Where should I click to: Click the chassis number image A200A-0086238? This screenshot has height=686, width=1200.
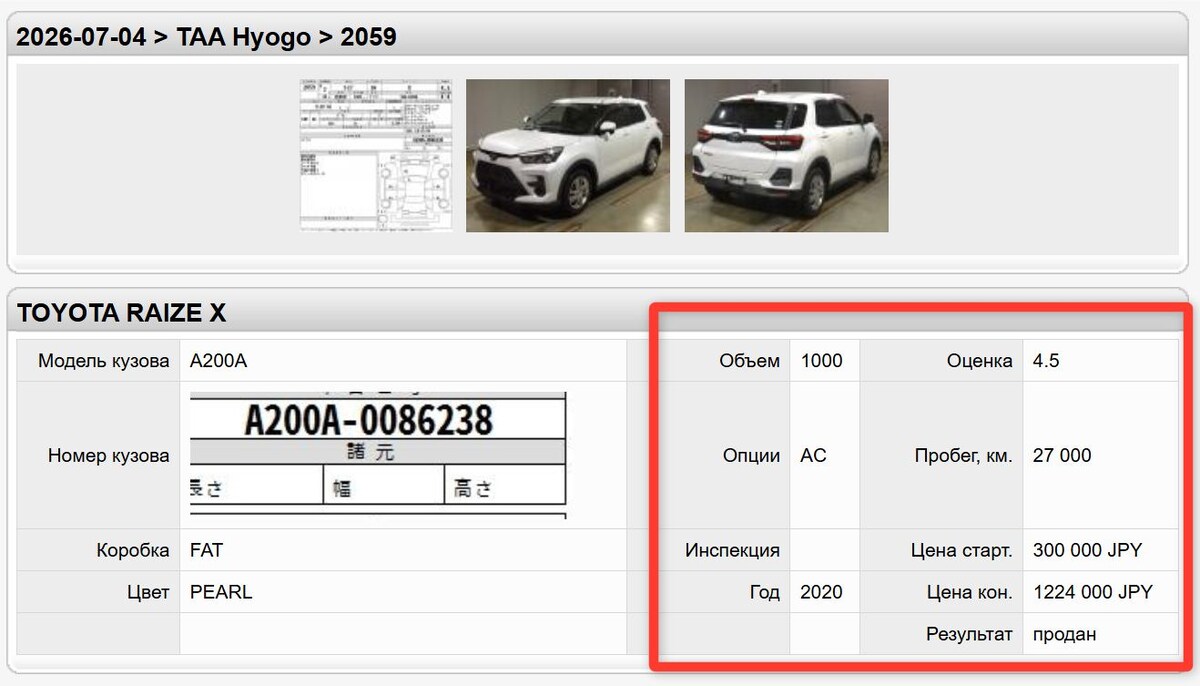point(378,455)
